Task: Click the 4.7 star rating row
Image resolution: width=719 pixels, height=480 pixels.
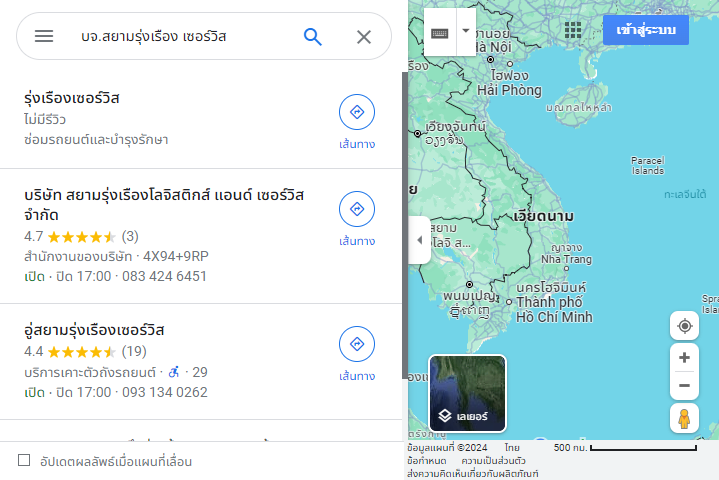Action: pyautogui.click(x=81, y=237)
